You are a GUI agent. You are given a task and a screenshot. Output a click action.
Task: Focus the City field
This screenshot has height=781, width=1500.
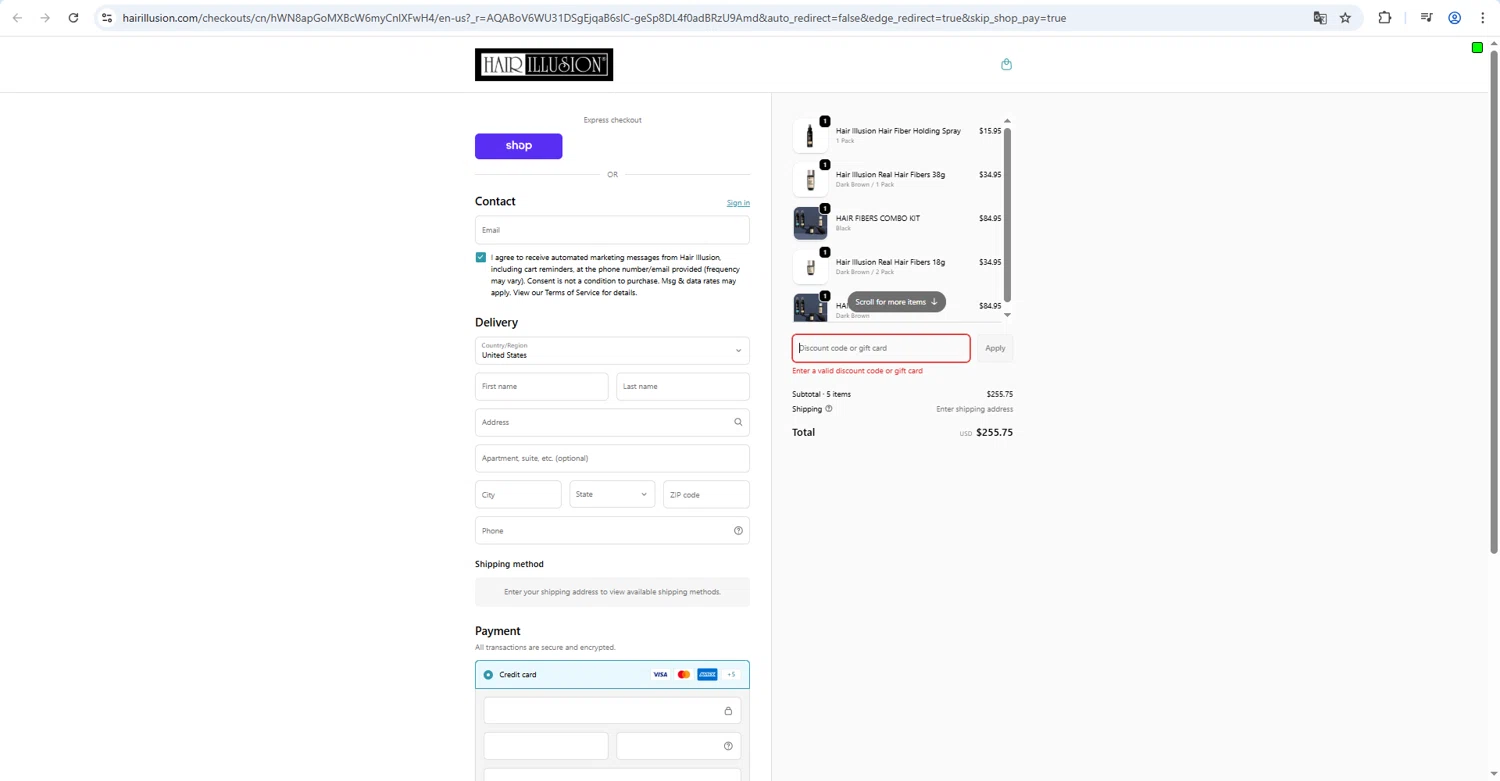[518, 494]
